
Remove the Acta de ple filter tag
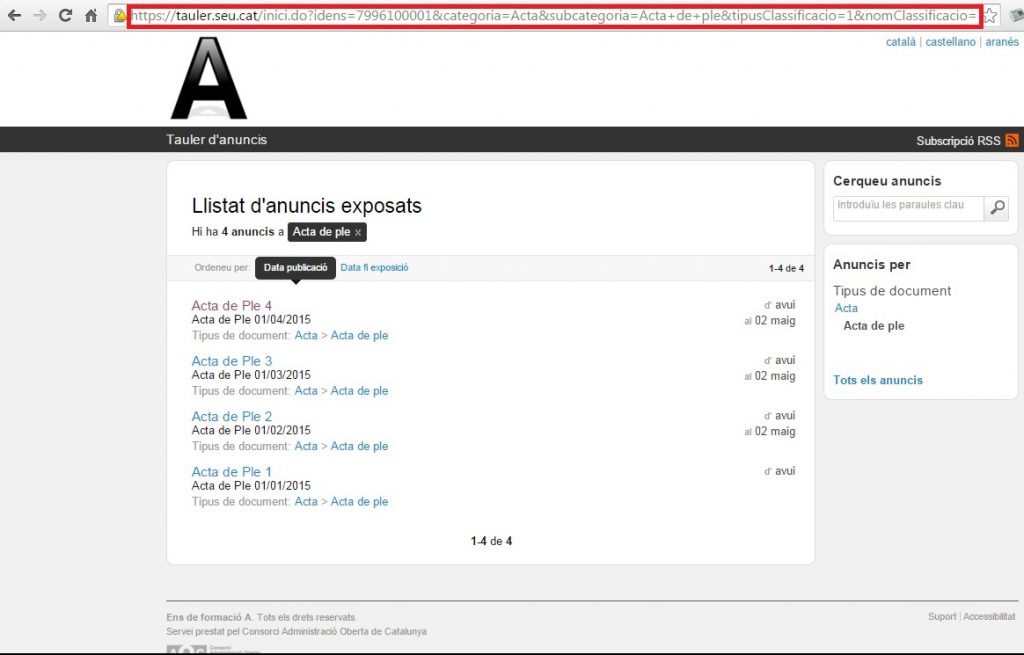click(358, 233)
